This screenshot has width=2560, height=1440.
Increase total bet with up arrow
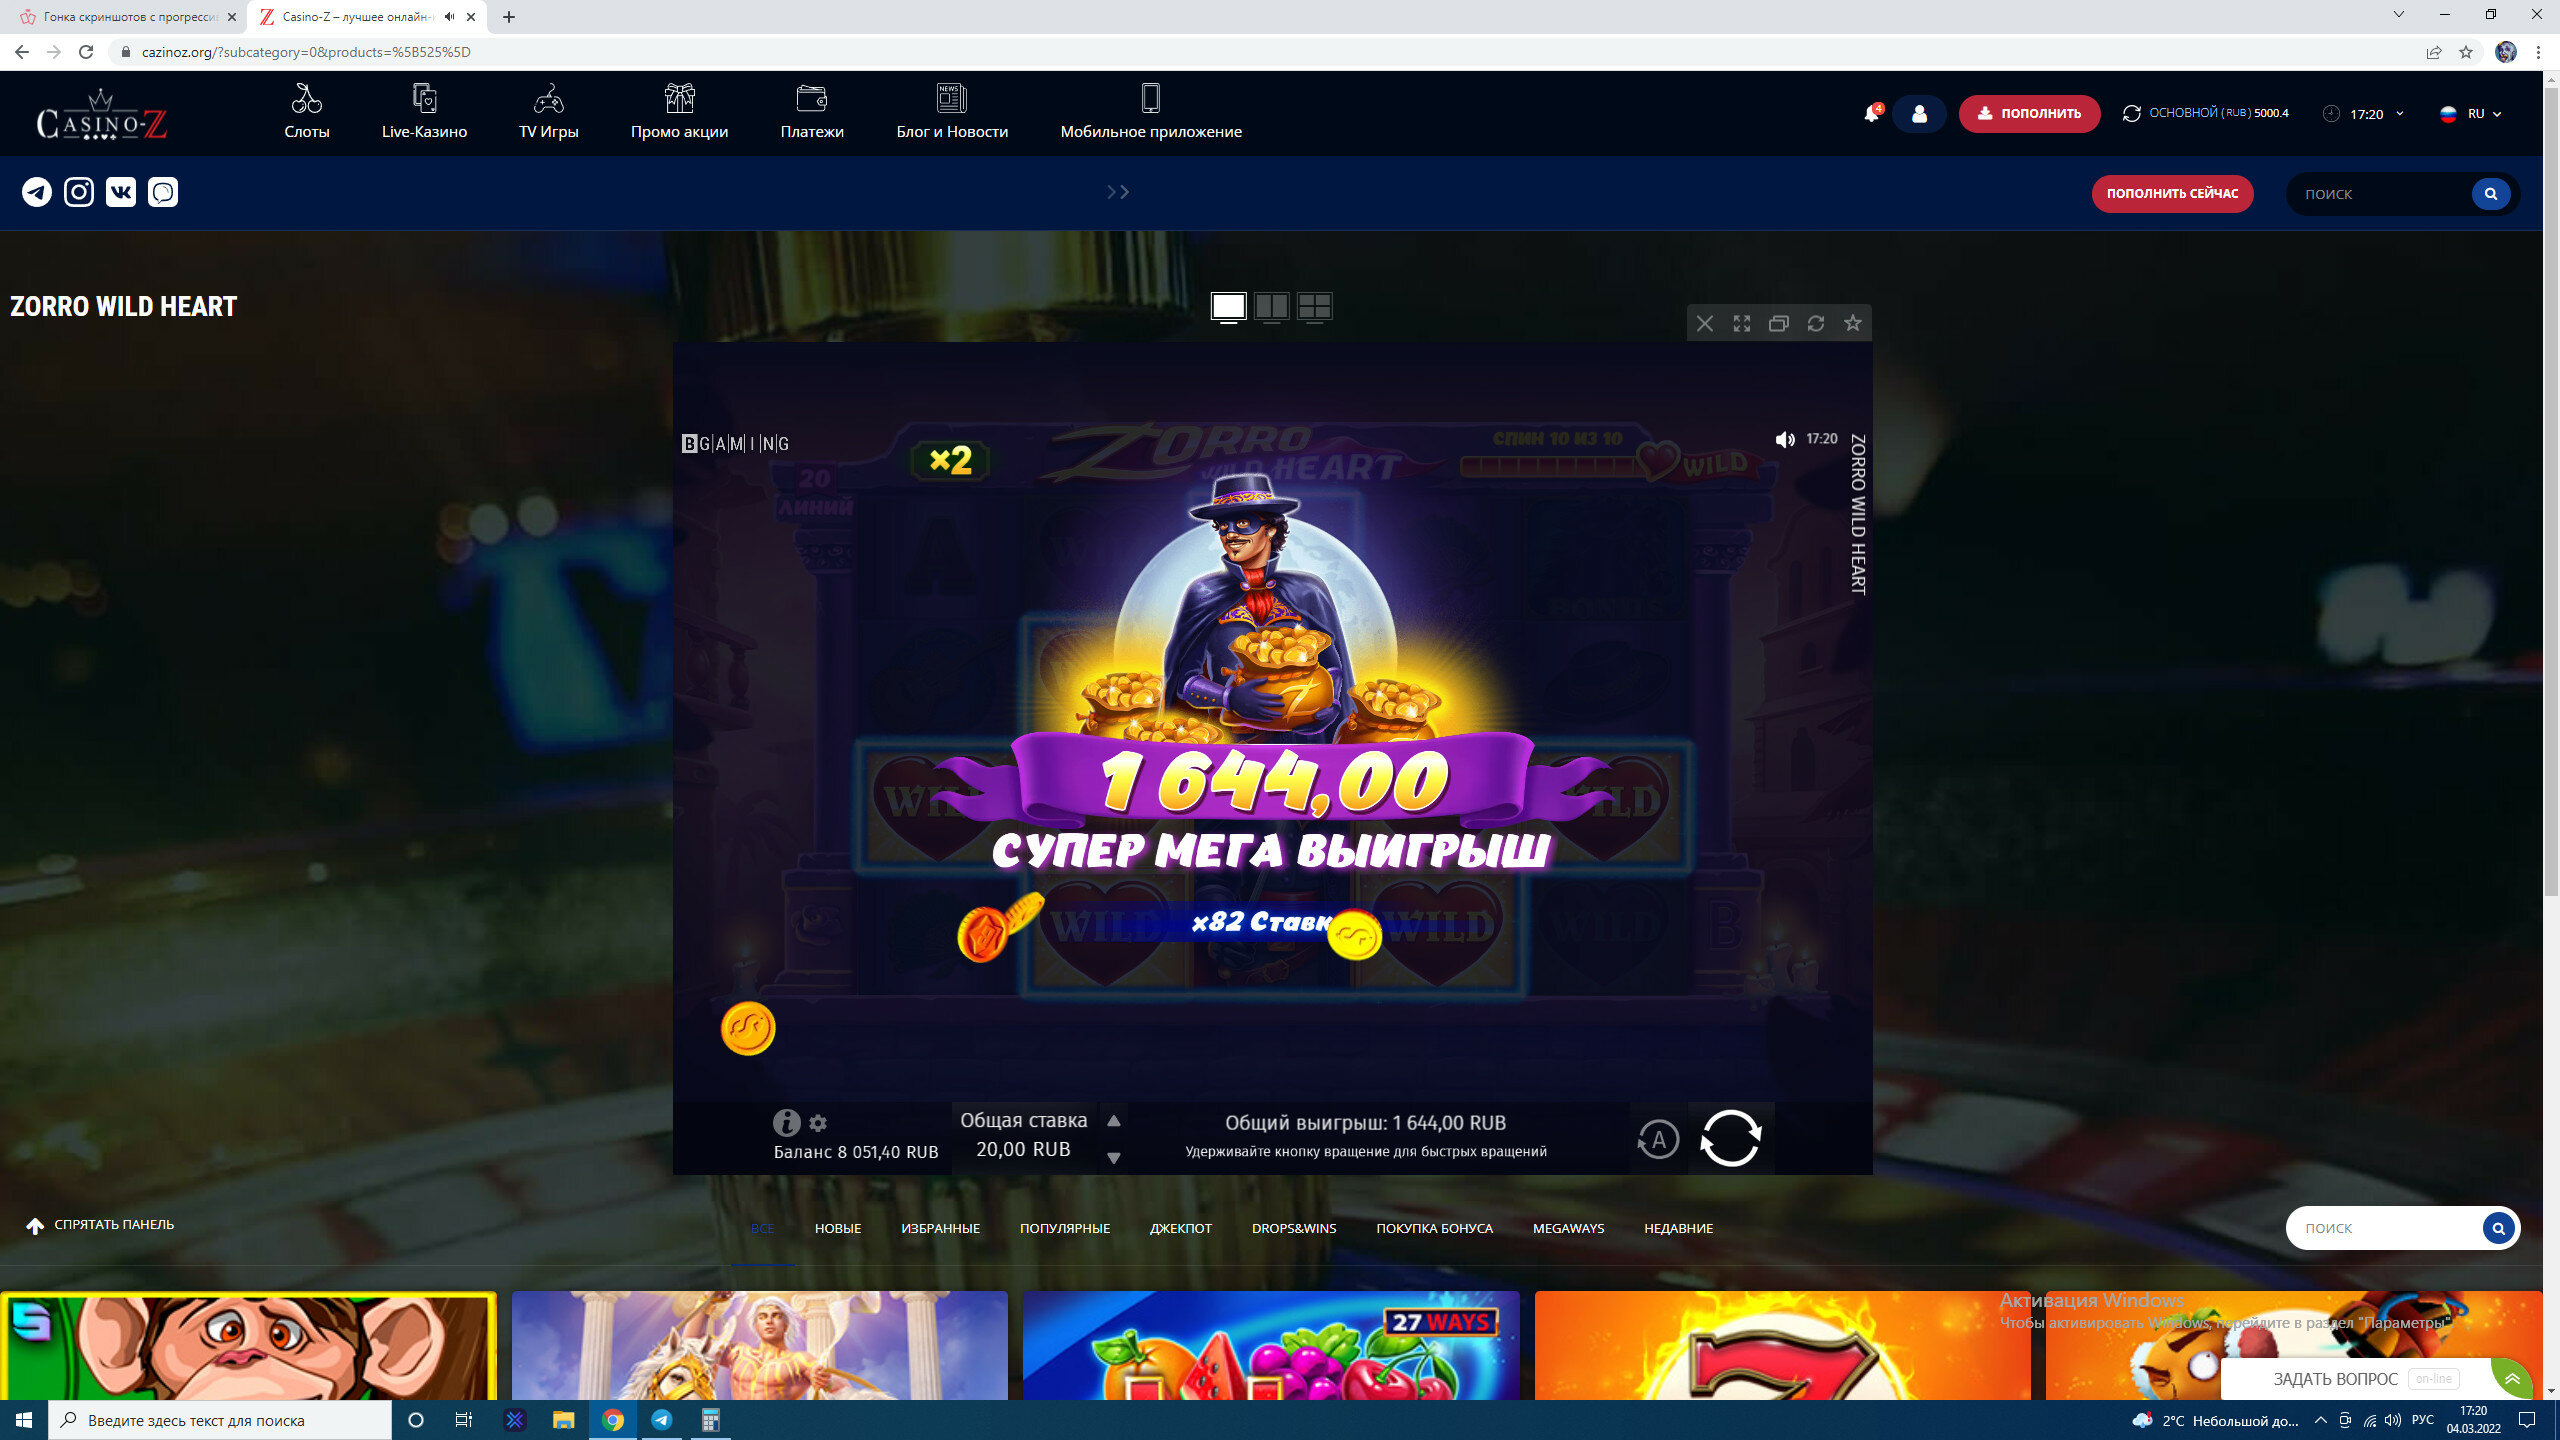[x=1113, y=1121]
